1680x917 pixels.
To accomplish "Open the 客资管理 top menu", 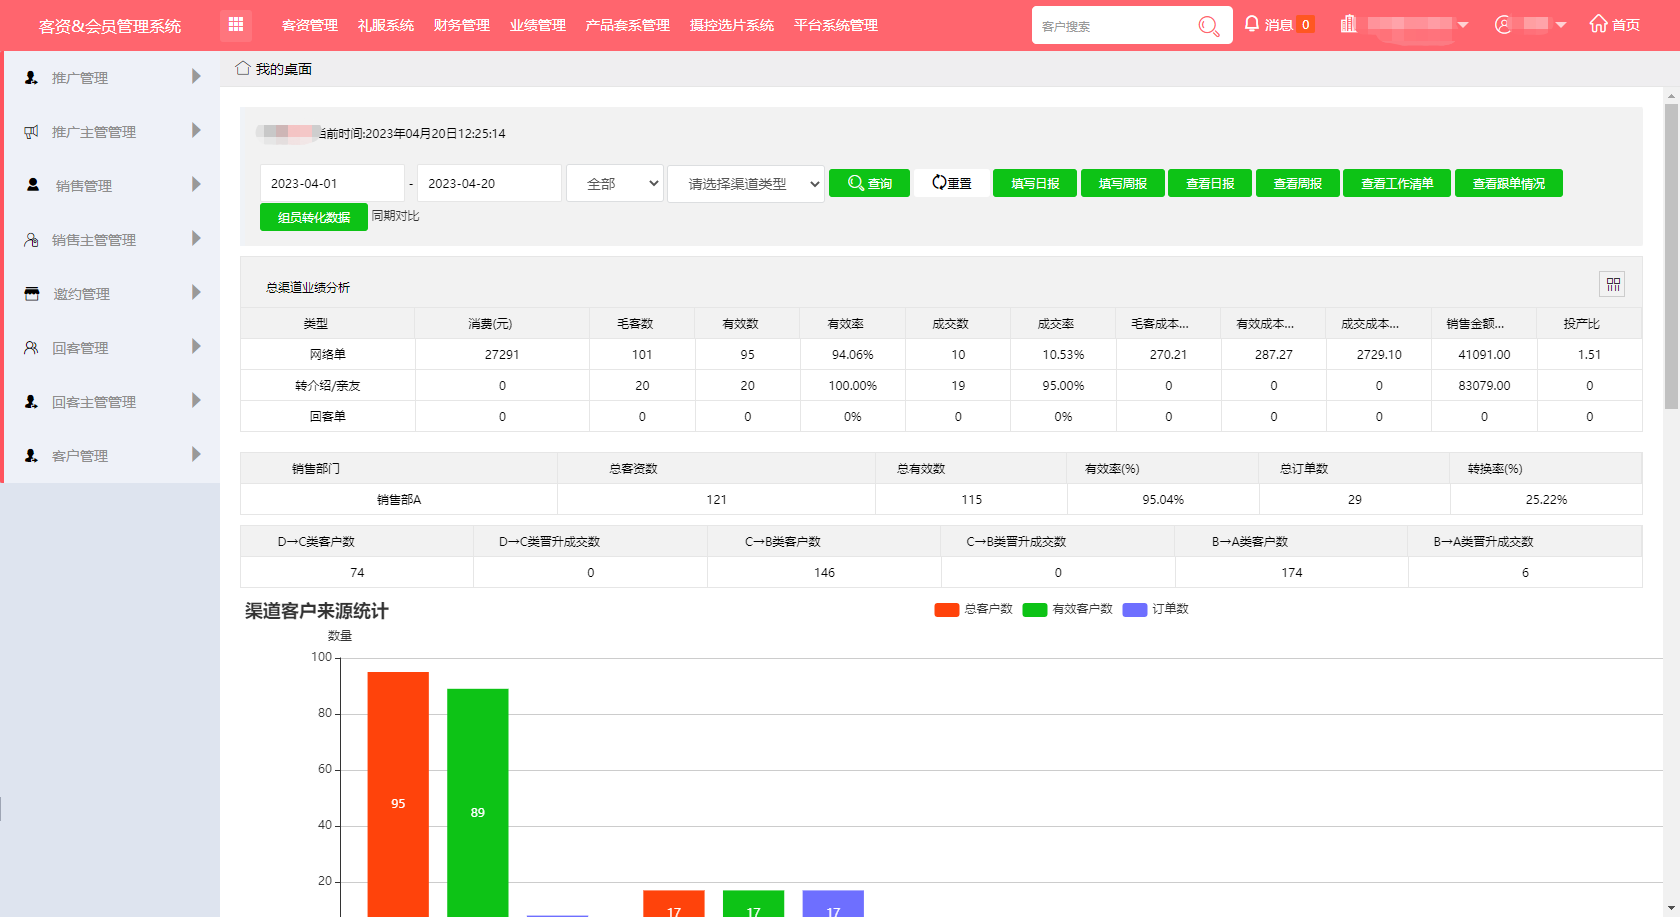I will tap(310, 25).
